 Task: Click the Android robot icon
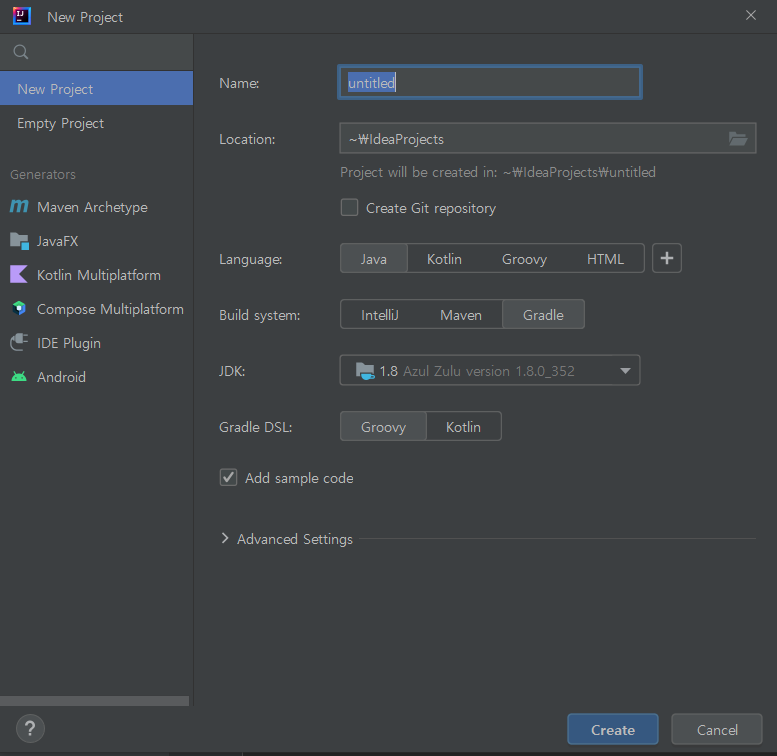point(19,377)
